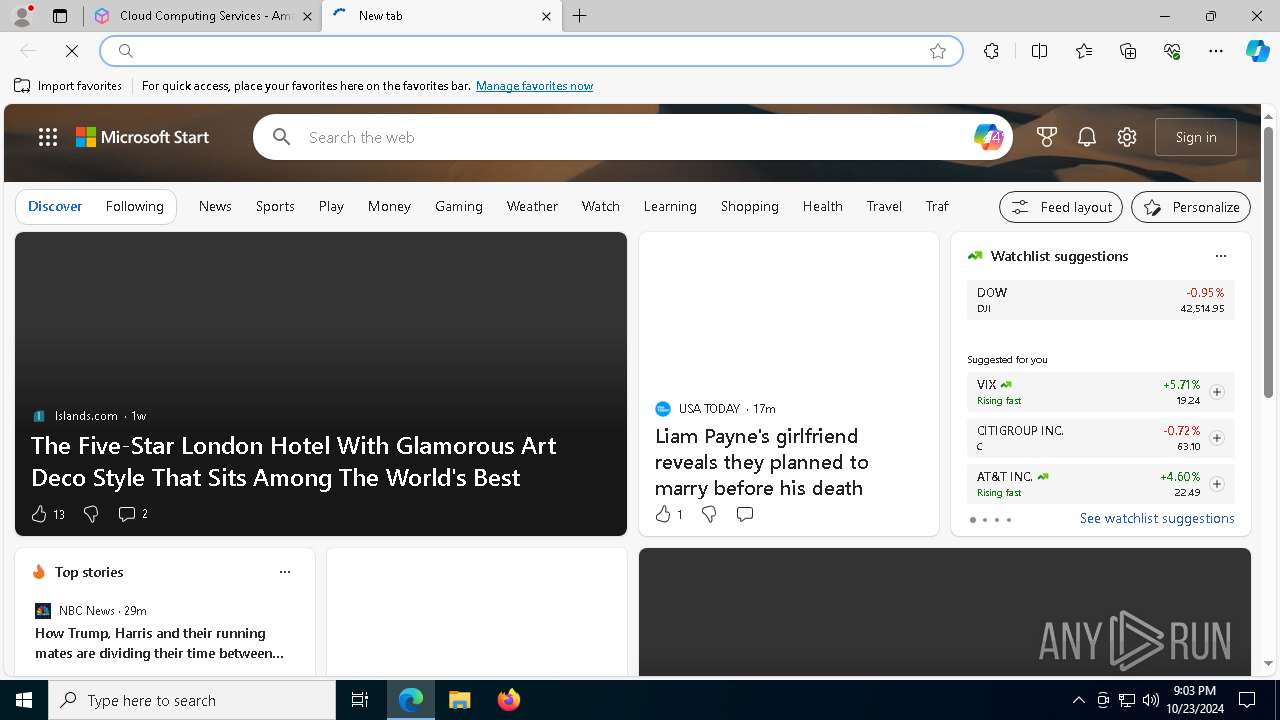Launch Firefox from the taskbar

tap(509, 700)
